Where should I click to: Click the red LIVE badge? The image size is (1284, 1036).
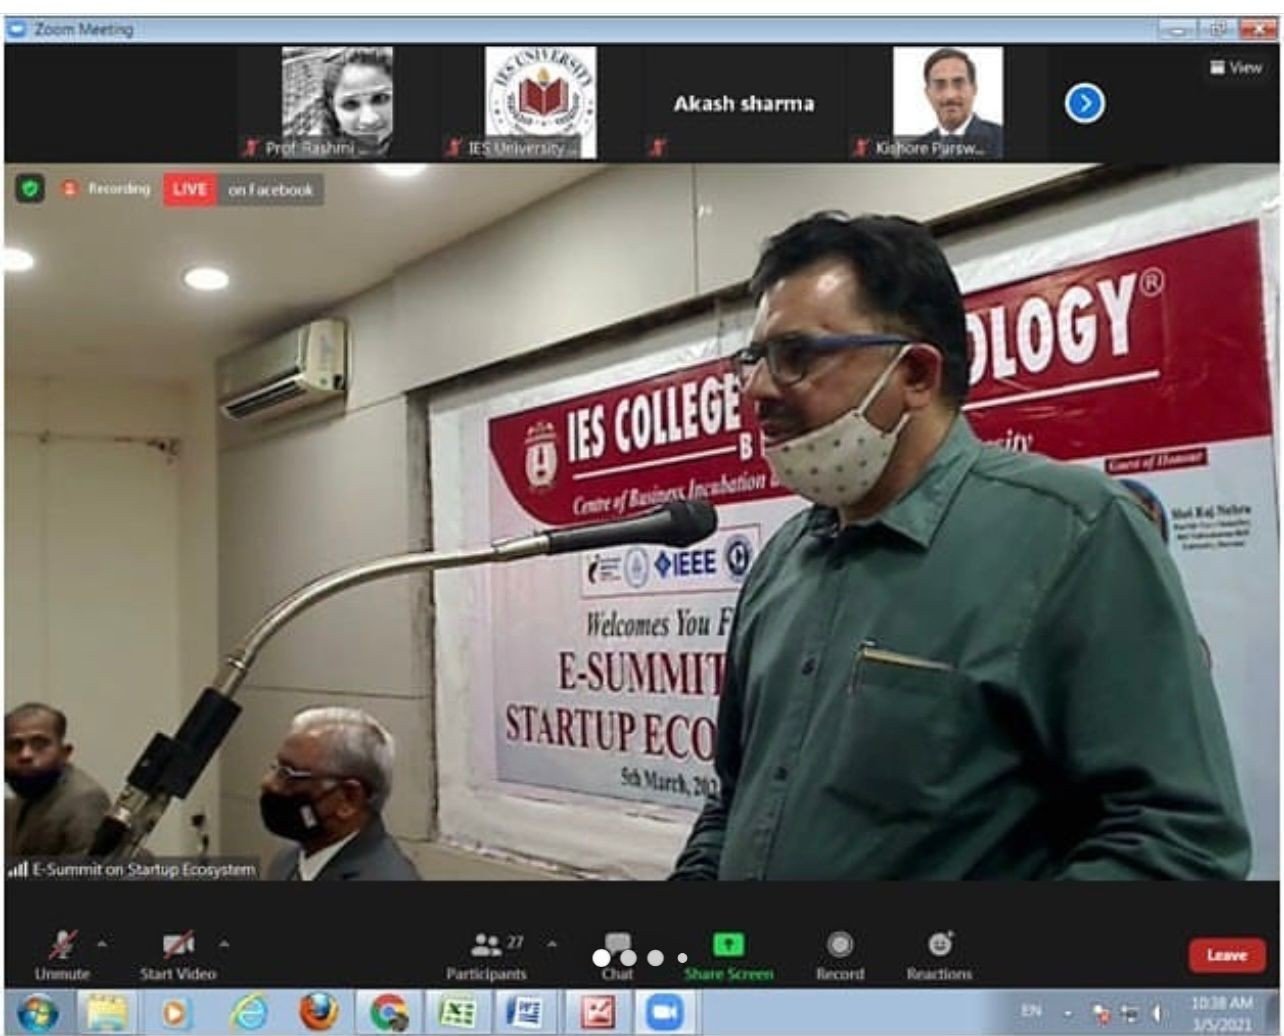[190, 189]
